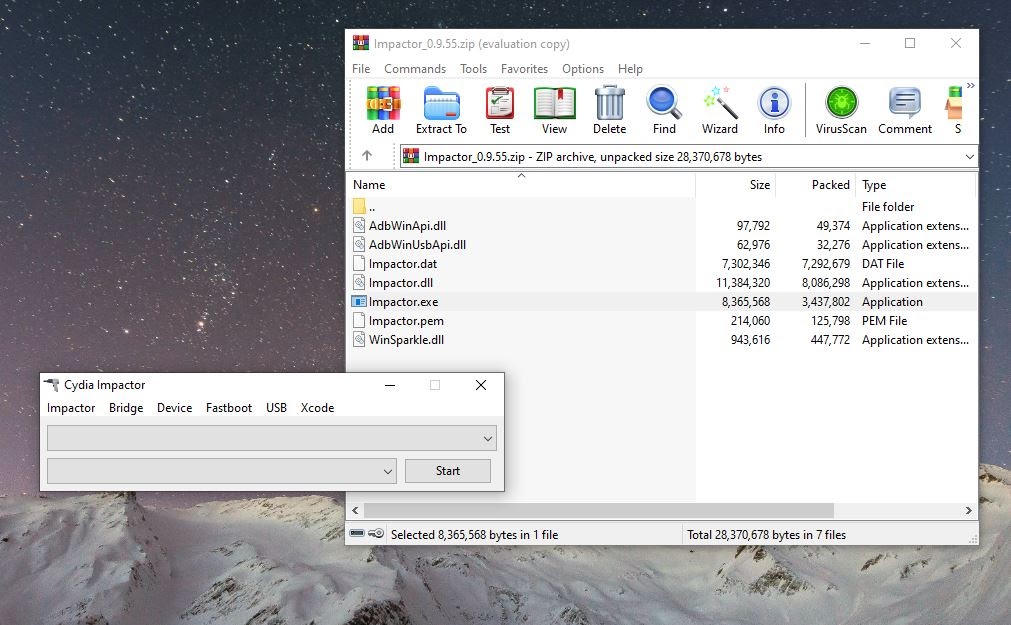1011x625 pixels.
Task: Select the Impactor.pem file name
Action: 406,321
